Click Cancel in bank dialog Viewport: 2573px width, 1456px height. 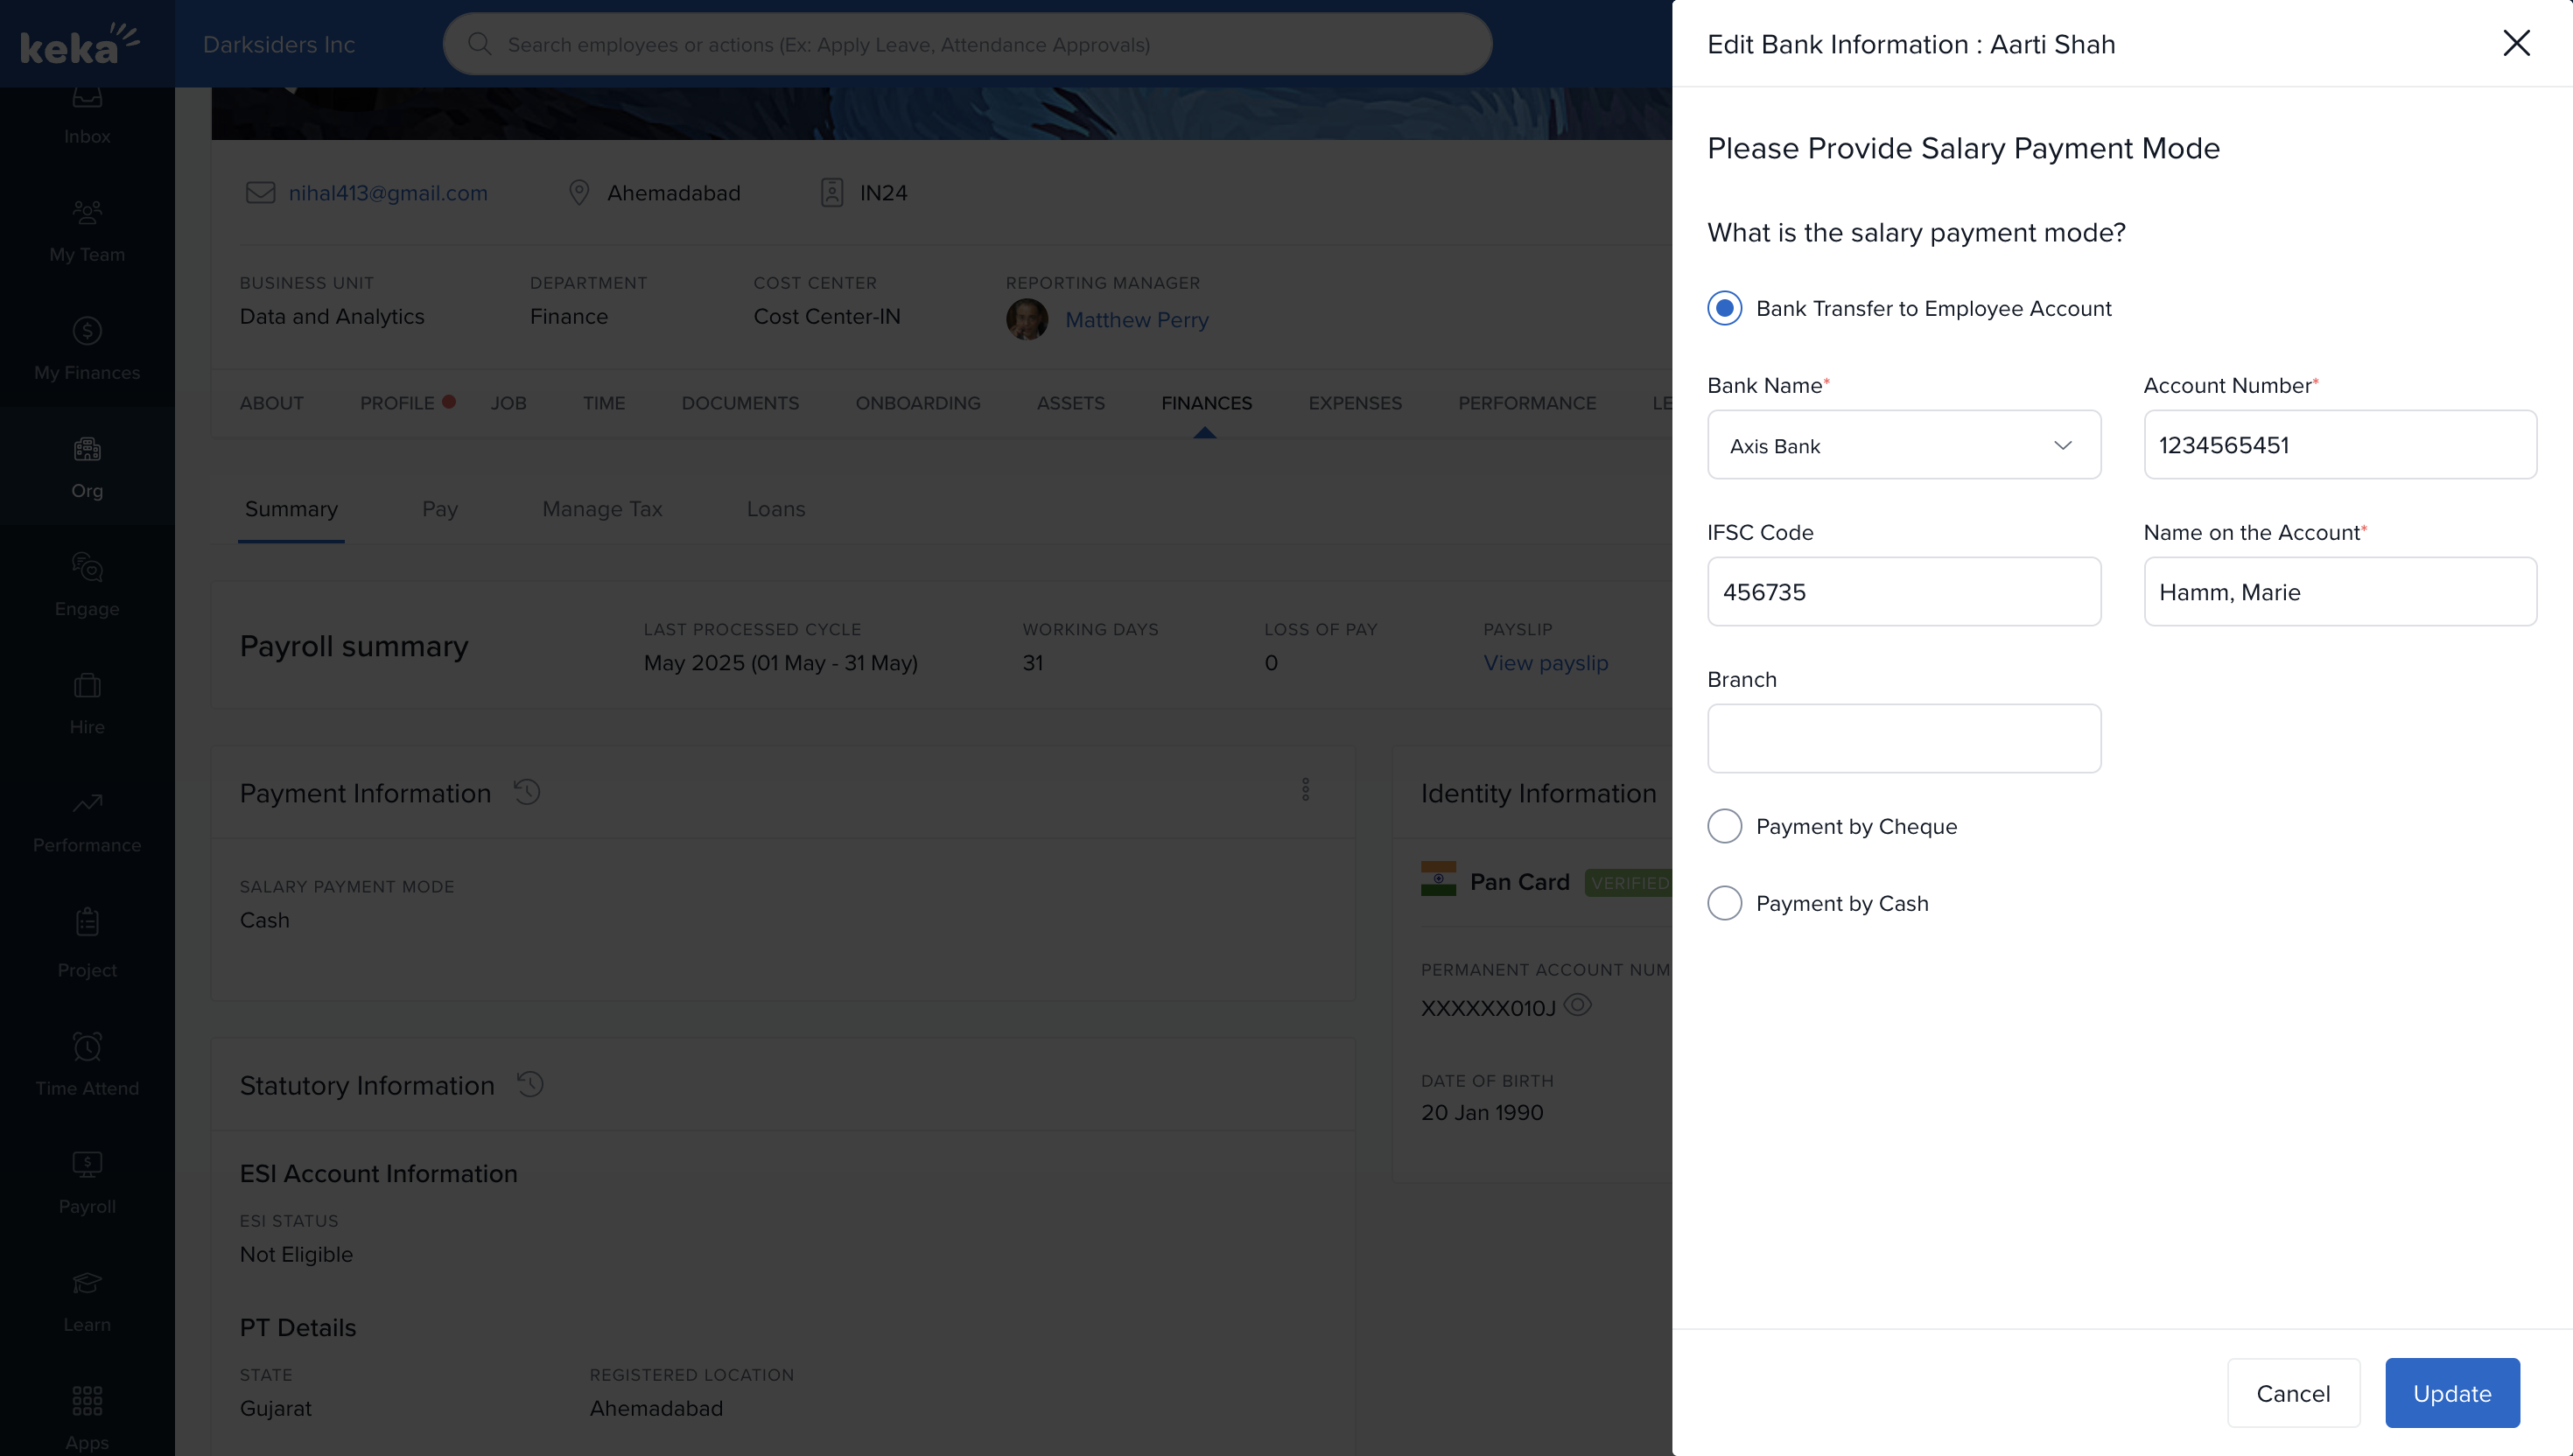click(x=2292, y=1393)
